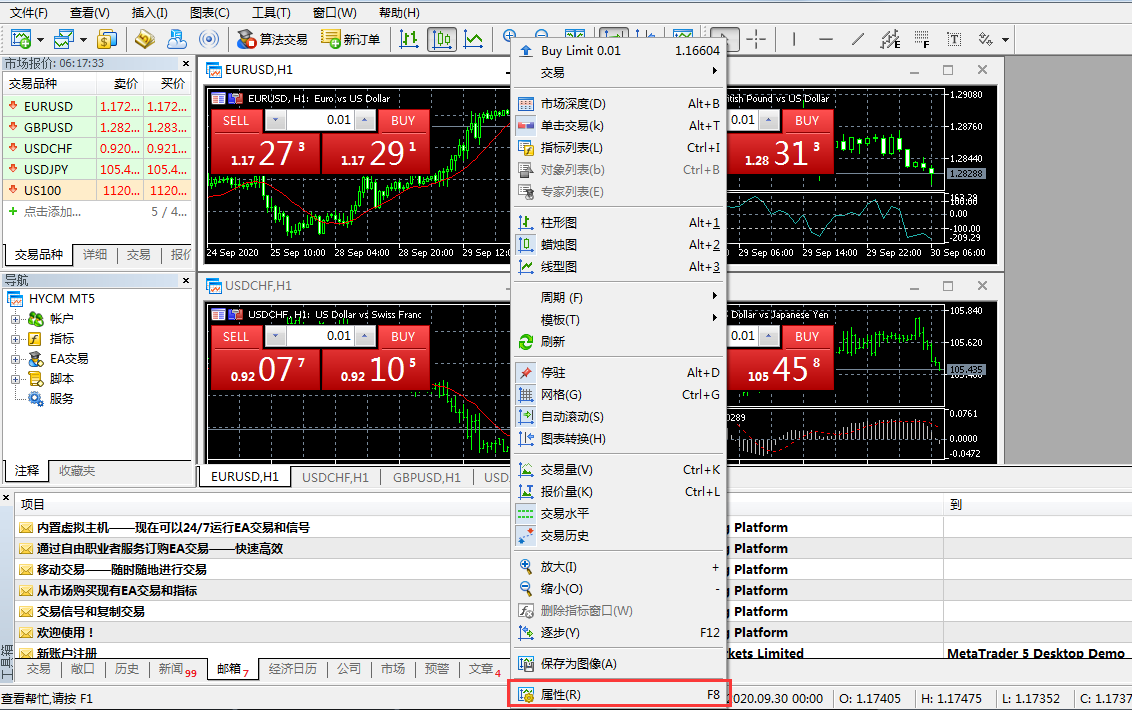
Task: Expand the EA交易 tree node
Action: (x=16, y=359)
